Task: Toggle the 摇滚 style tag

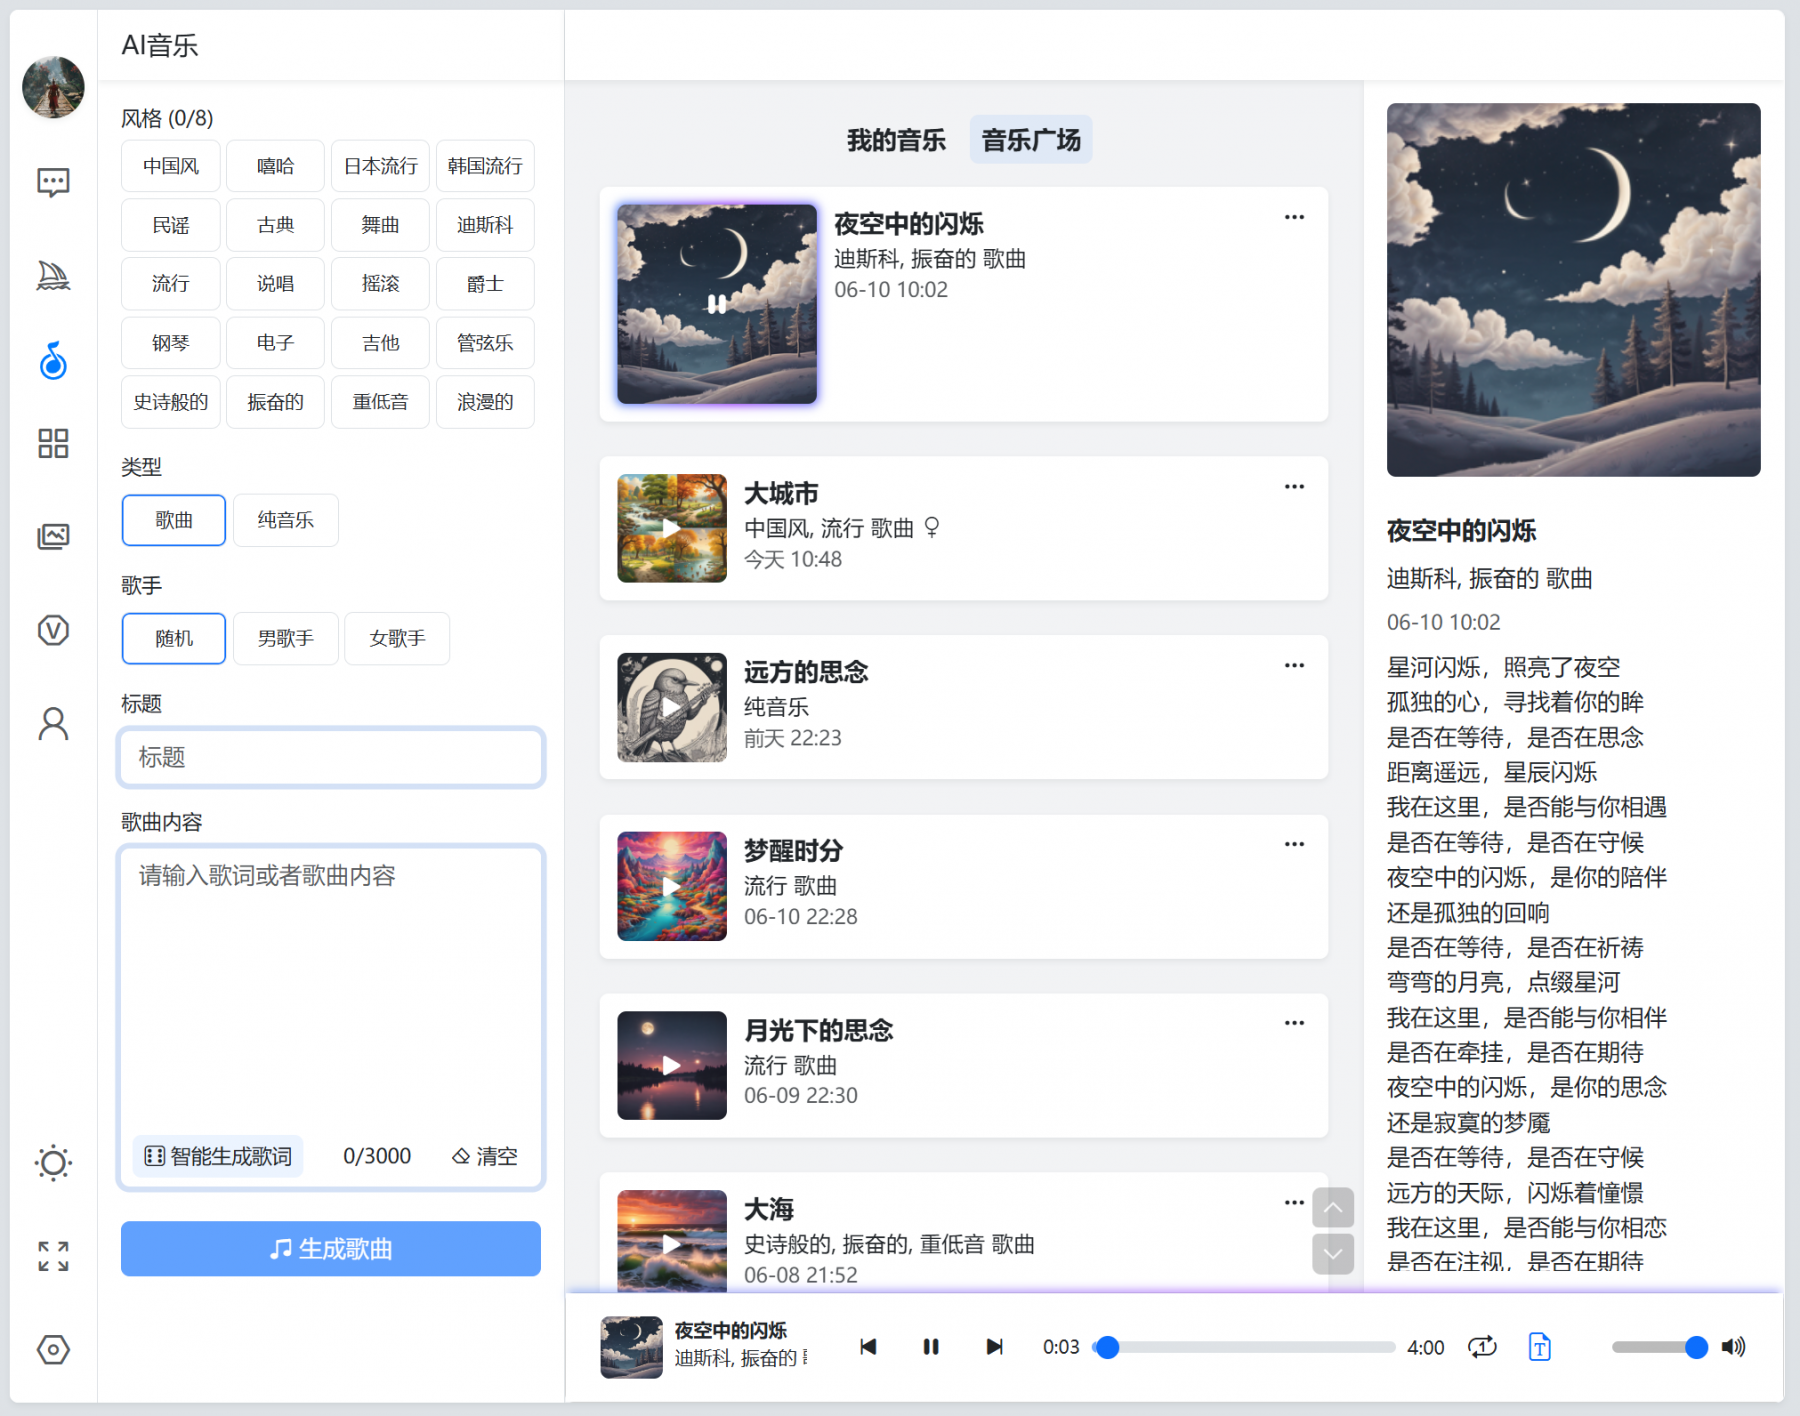Action: (381, 284)
